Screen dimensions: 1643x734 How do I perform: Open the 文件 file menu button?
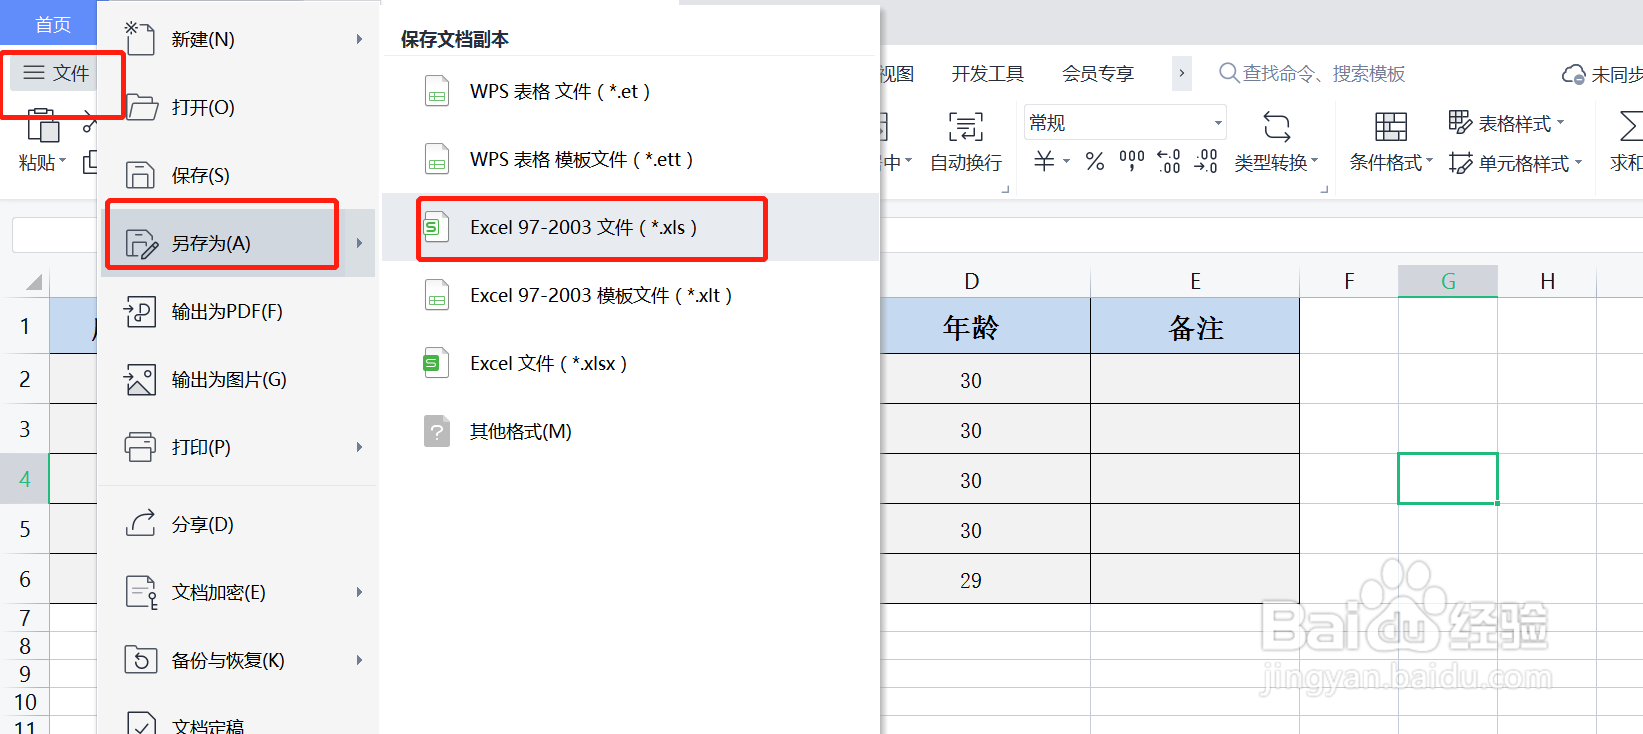[x=56, y=73]
